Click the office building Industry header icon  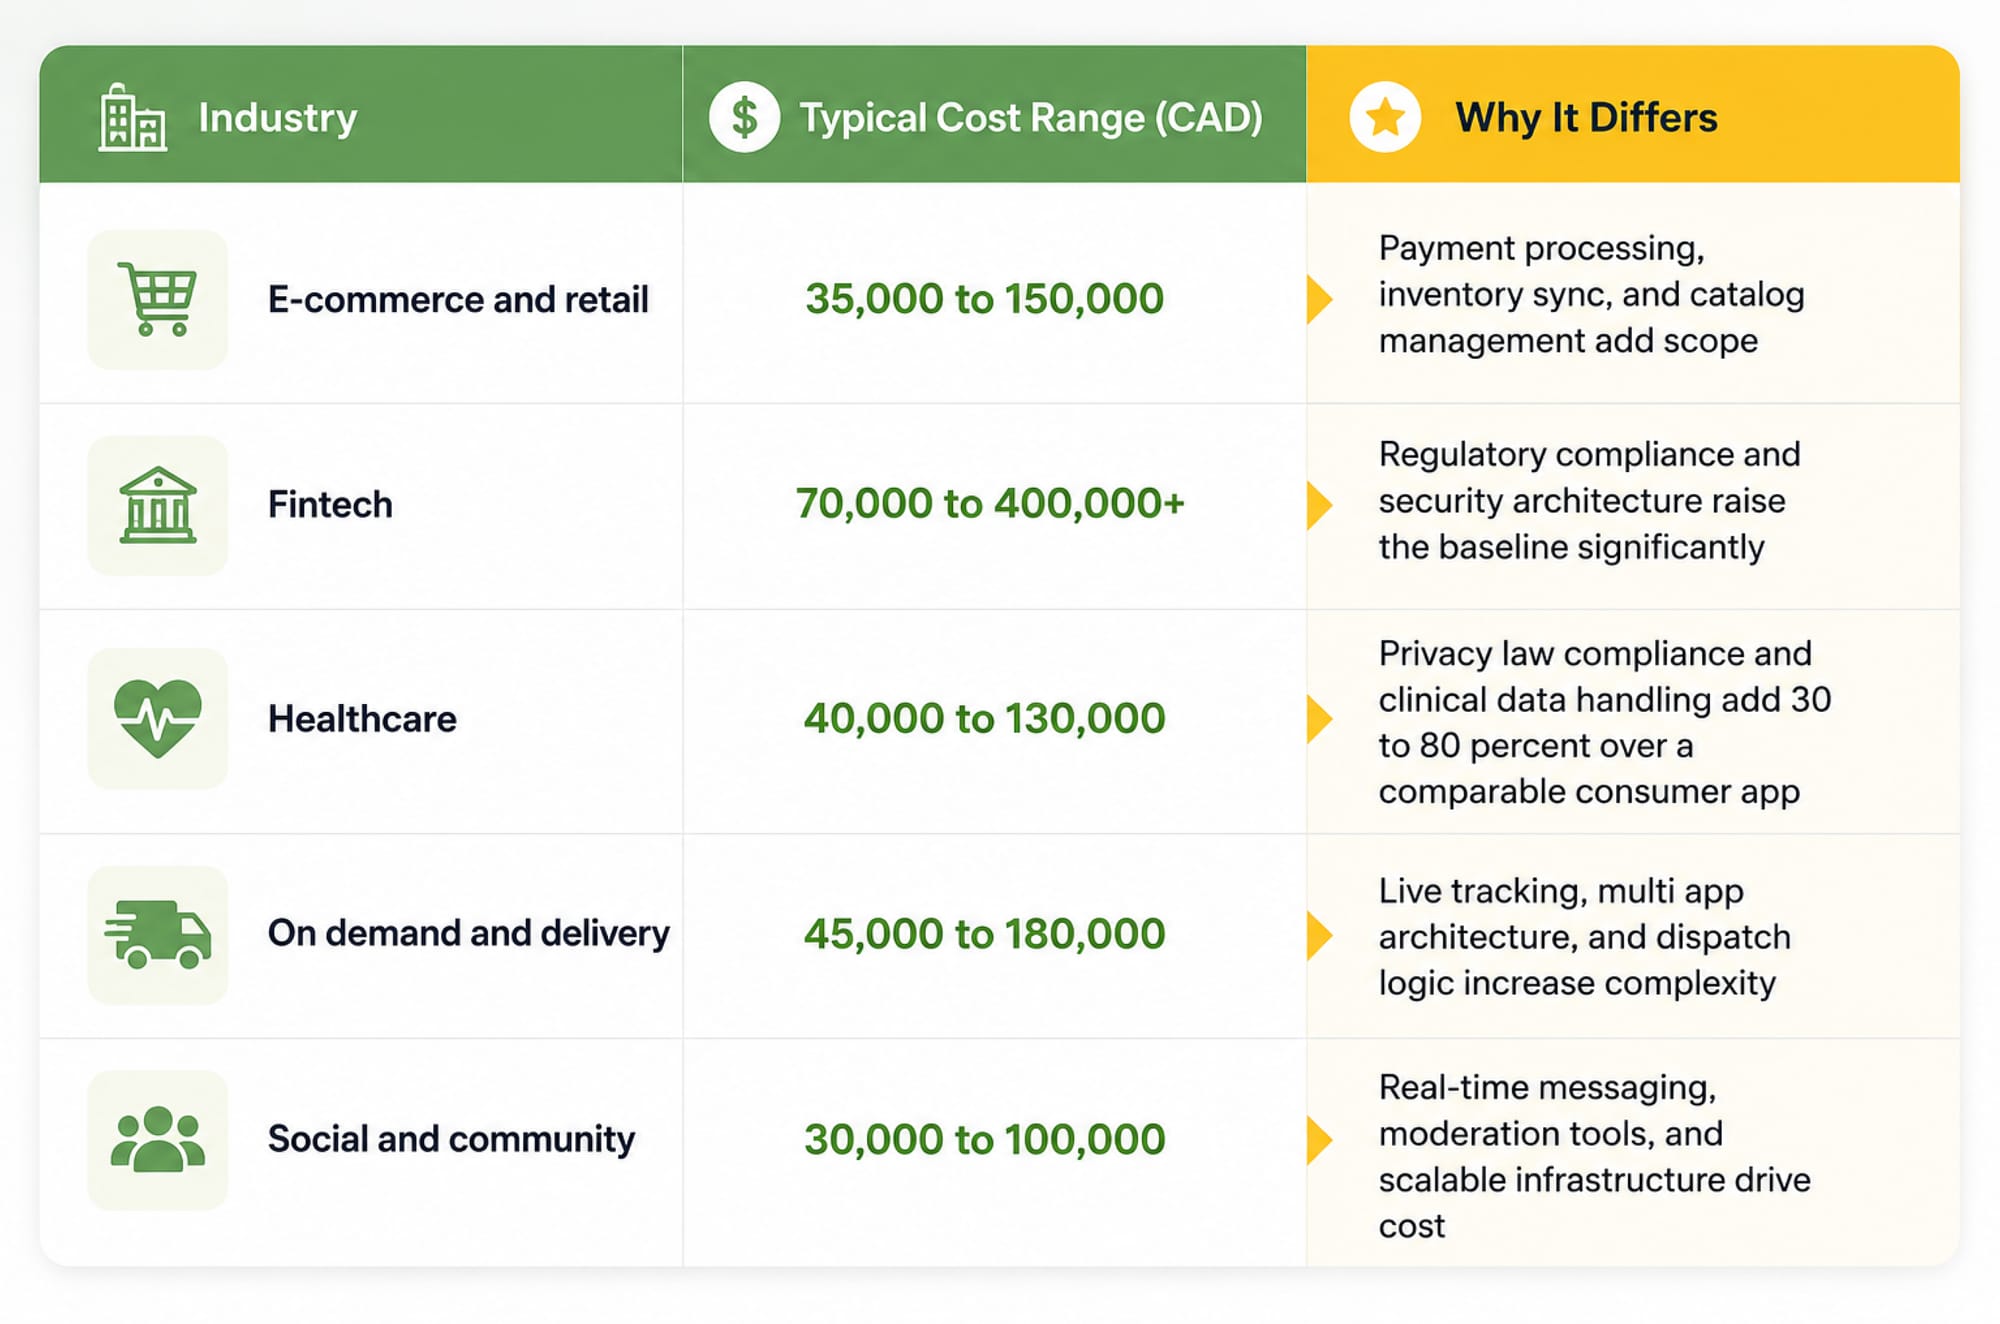coord(132,117)
